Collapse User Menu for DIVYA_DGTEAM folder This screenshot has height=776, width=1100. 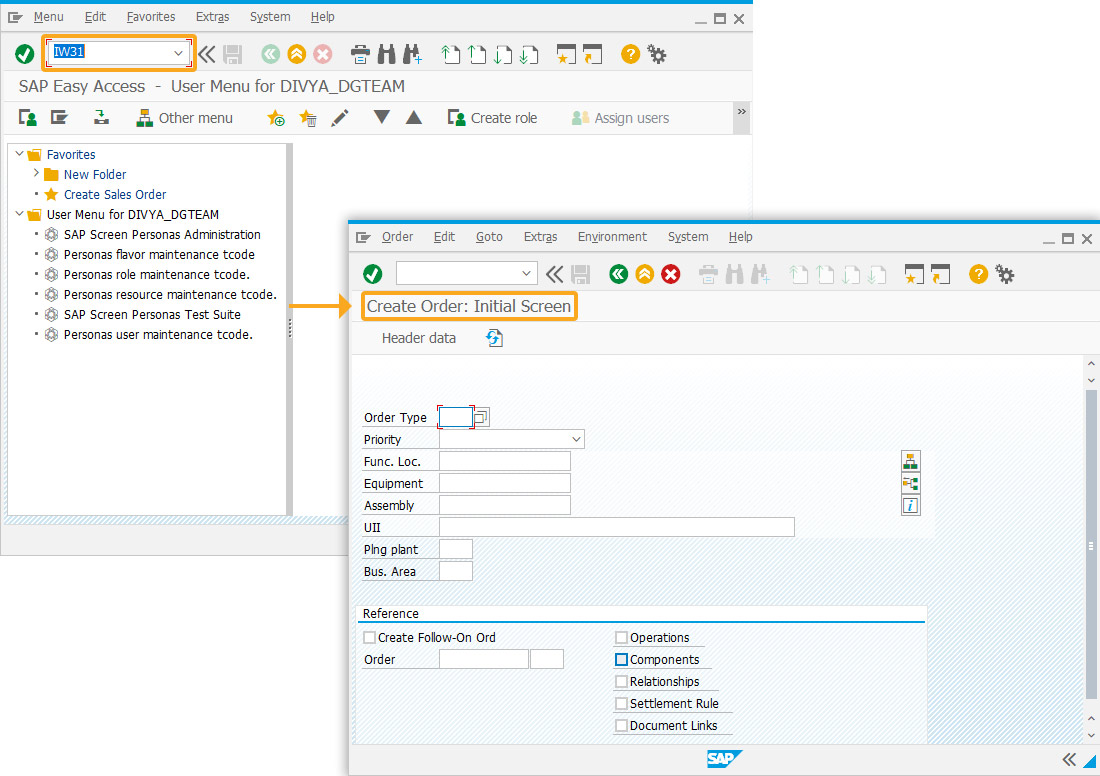pyautogui.click(x=20, y=213)
